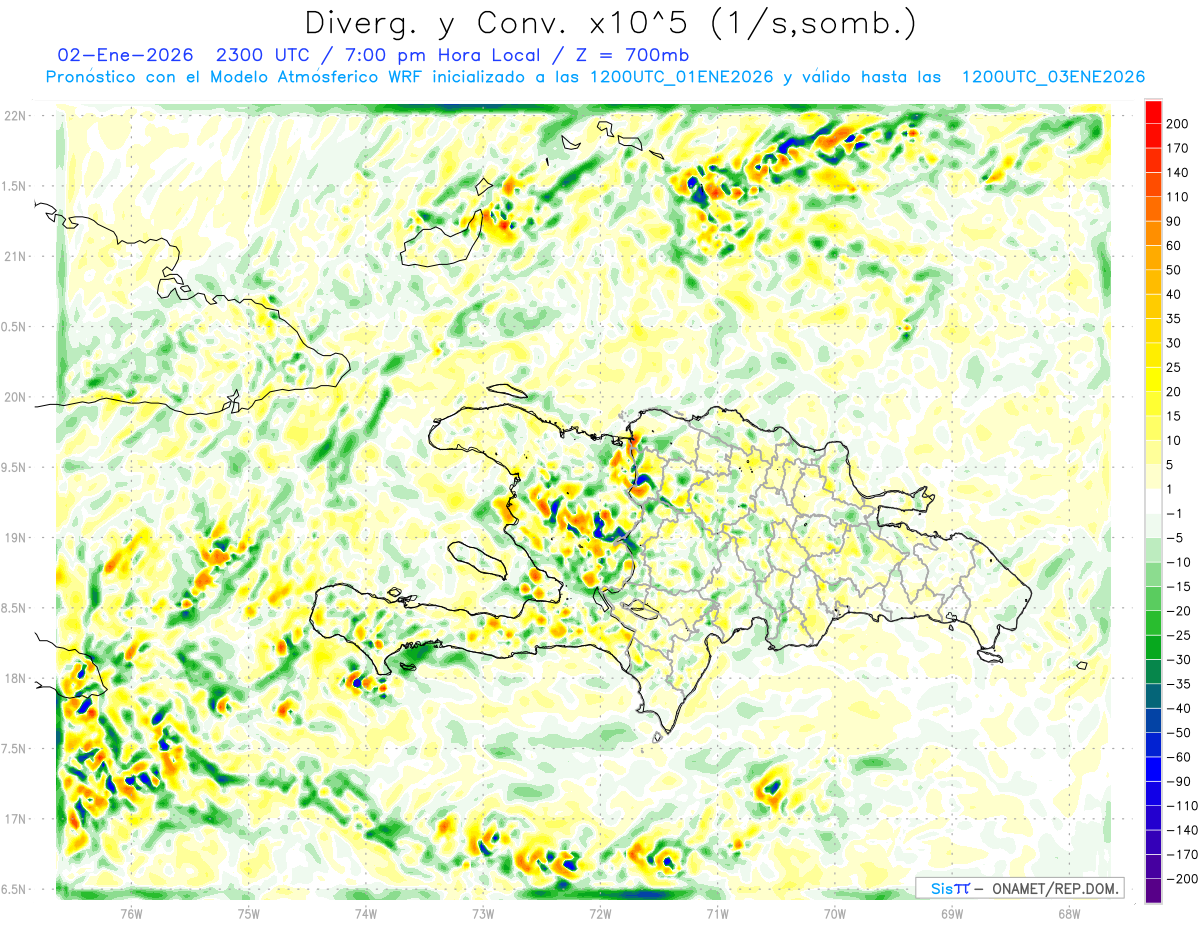Click the dark purple swatch below -200

(1153, 892)
